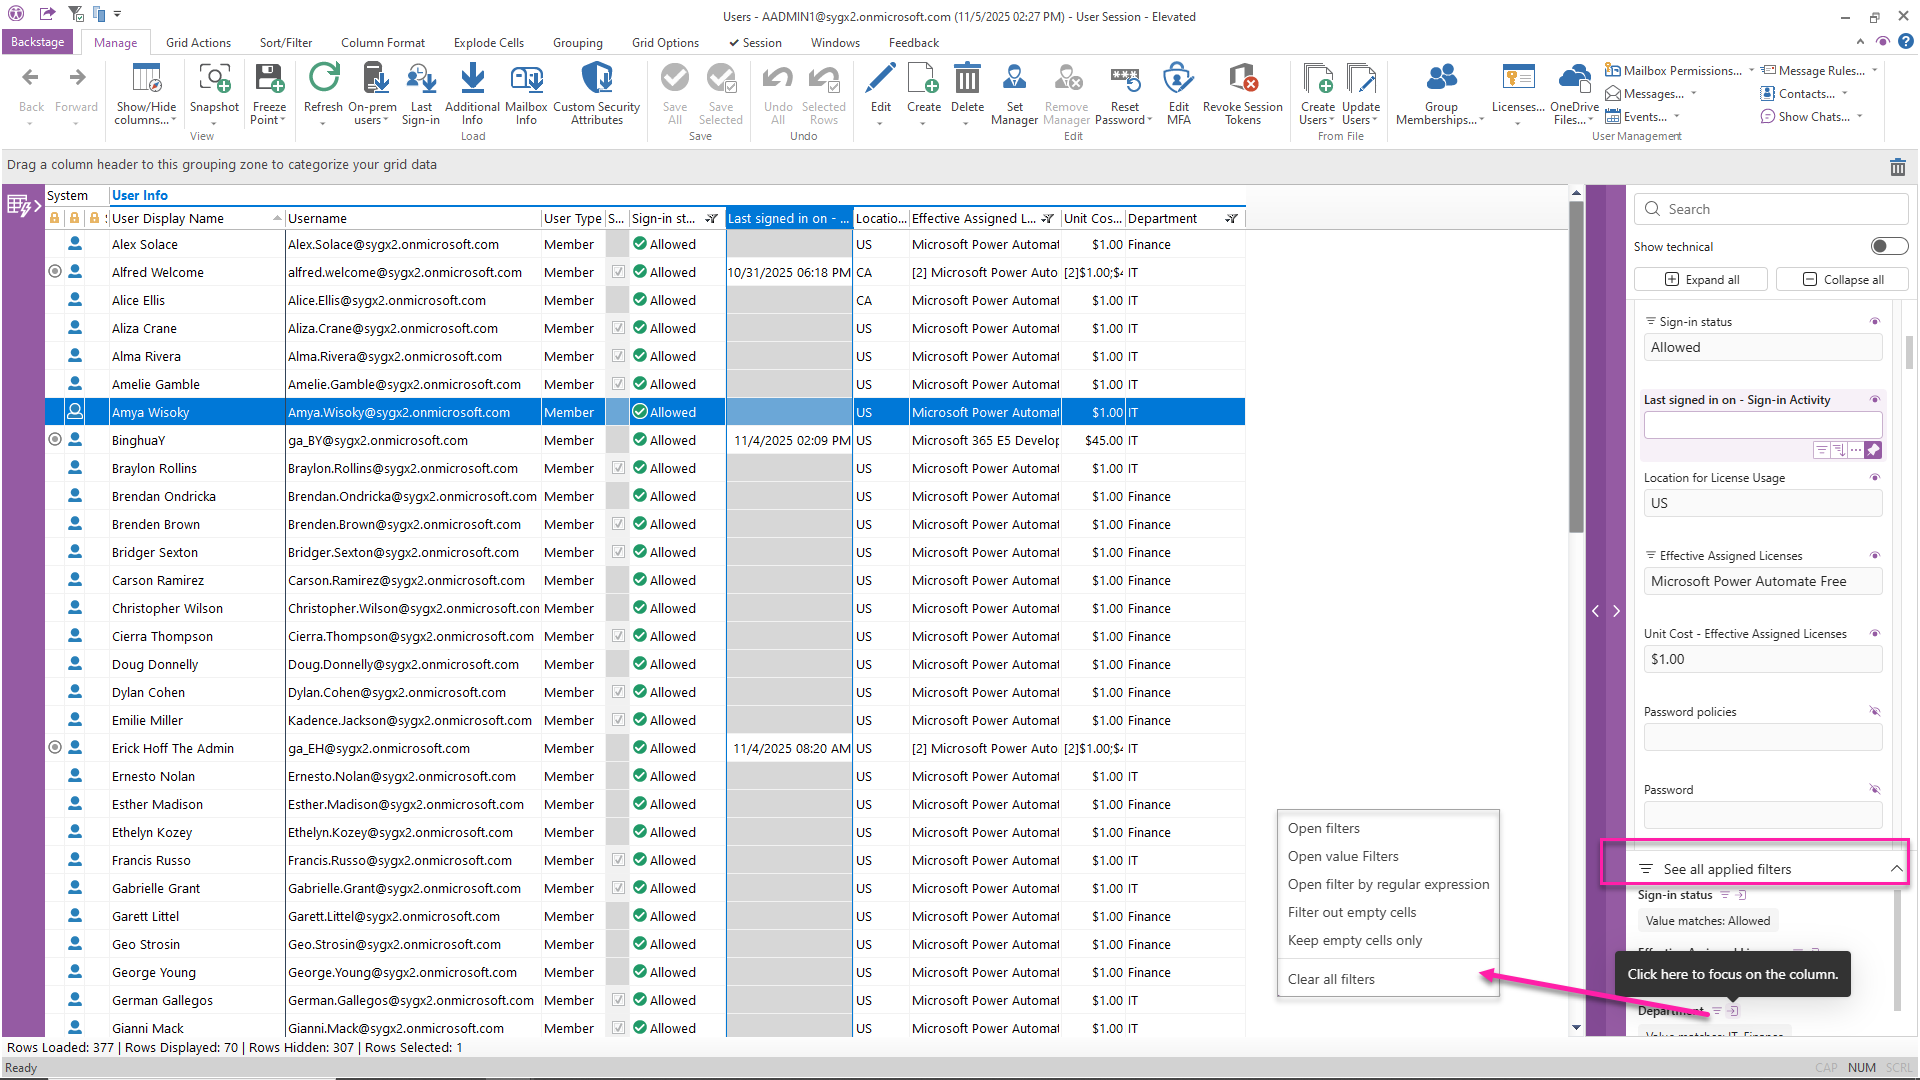
Task: Open the Snapshot tool
Action: click(x=214, y=78)
